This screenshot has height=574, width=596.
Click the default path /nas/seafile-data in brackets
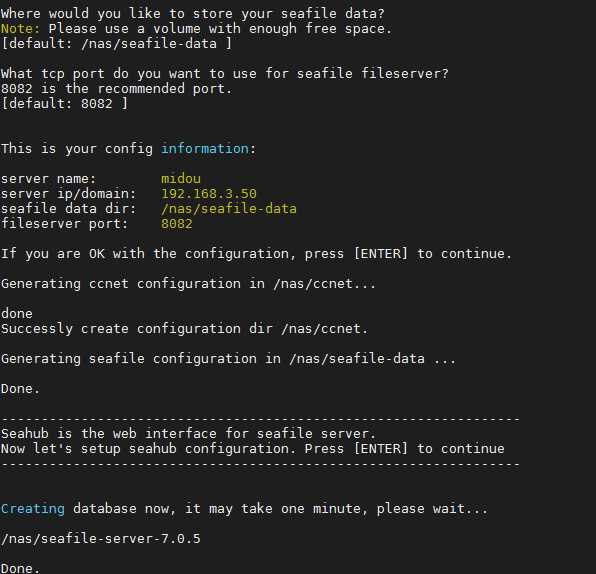click(x=149, y=44)
